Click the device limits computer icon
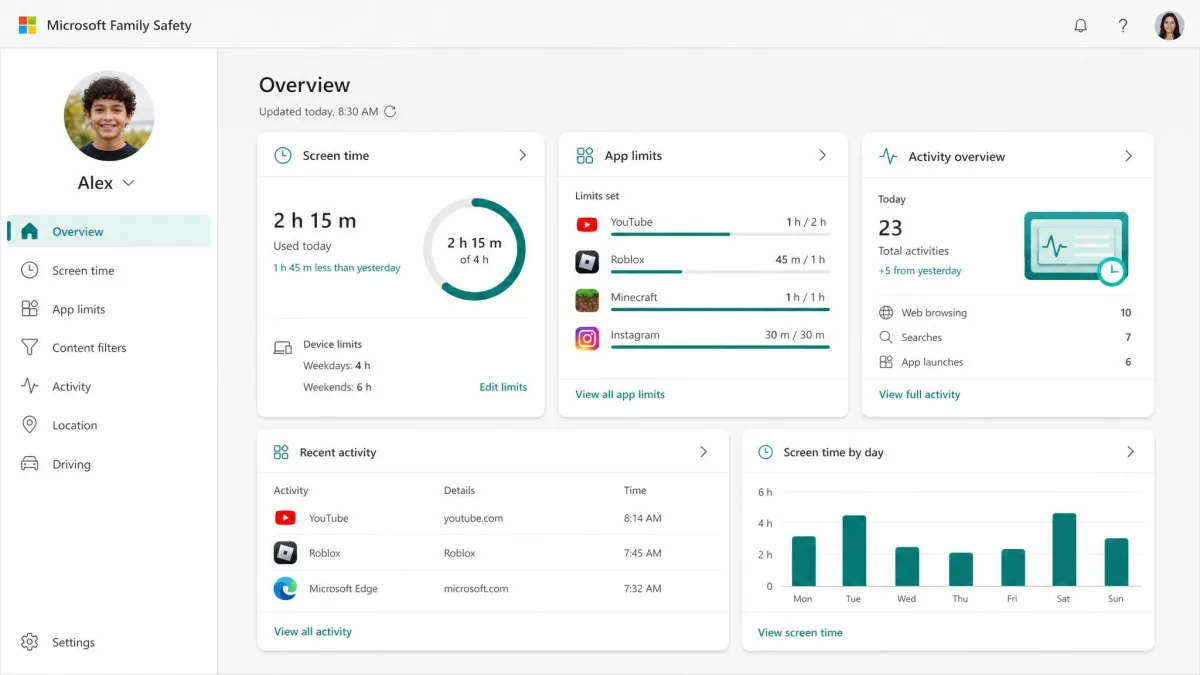 pyautogui.click(x=283, y=348)
